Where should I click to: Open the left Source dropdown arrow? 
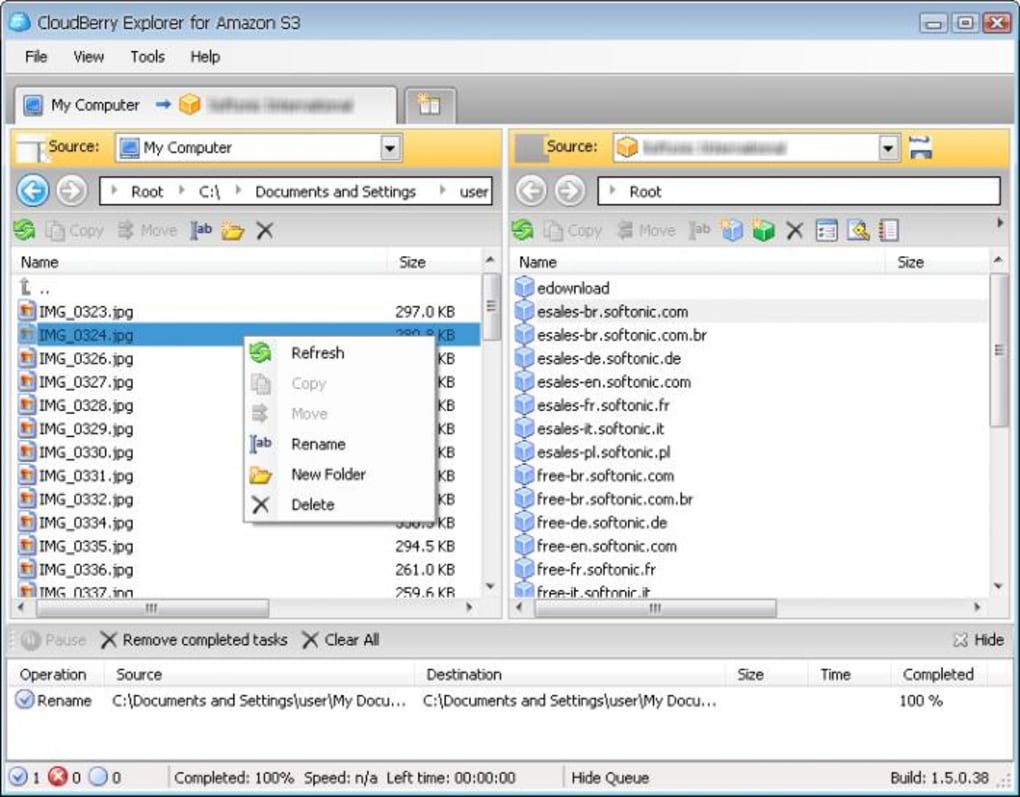click(390, 148)
